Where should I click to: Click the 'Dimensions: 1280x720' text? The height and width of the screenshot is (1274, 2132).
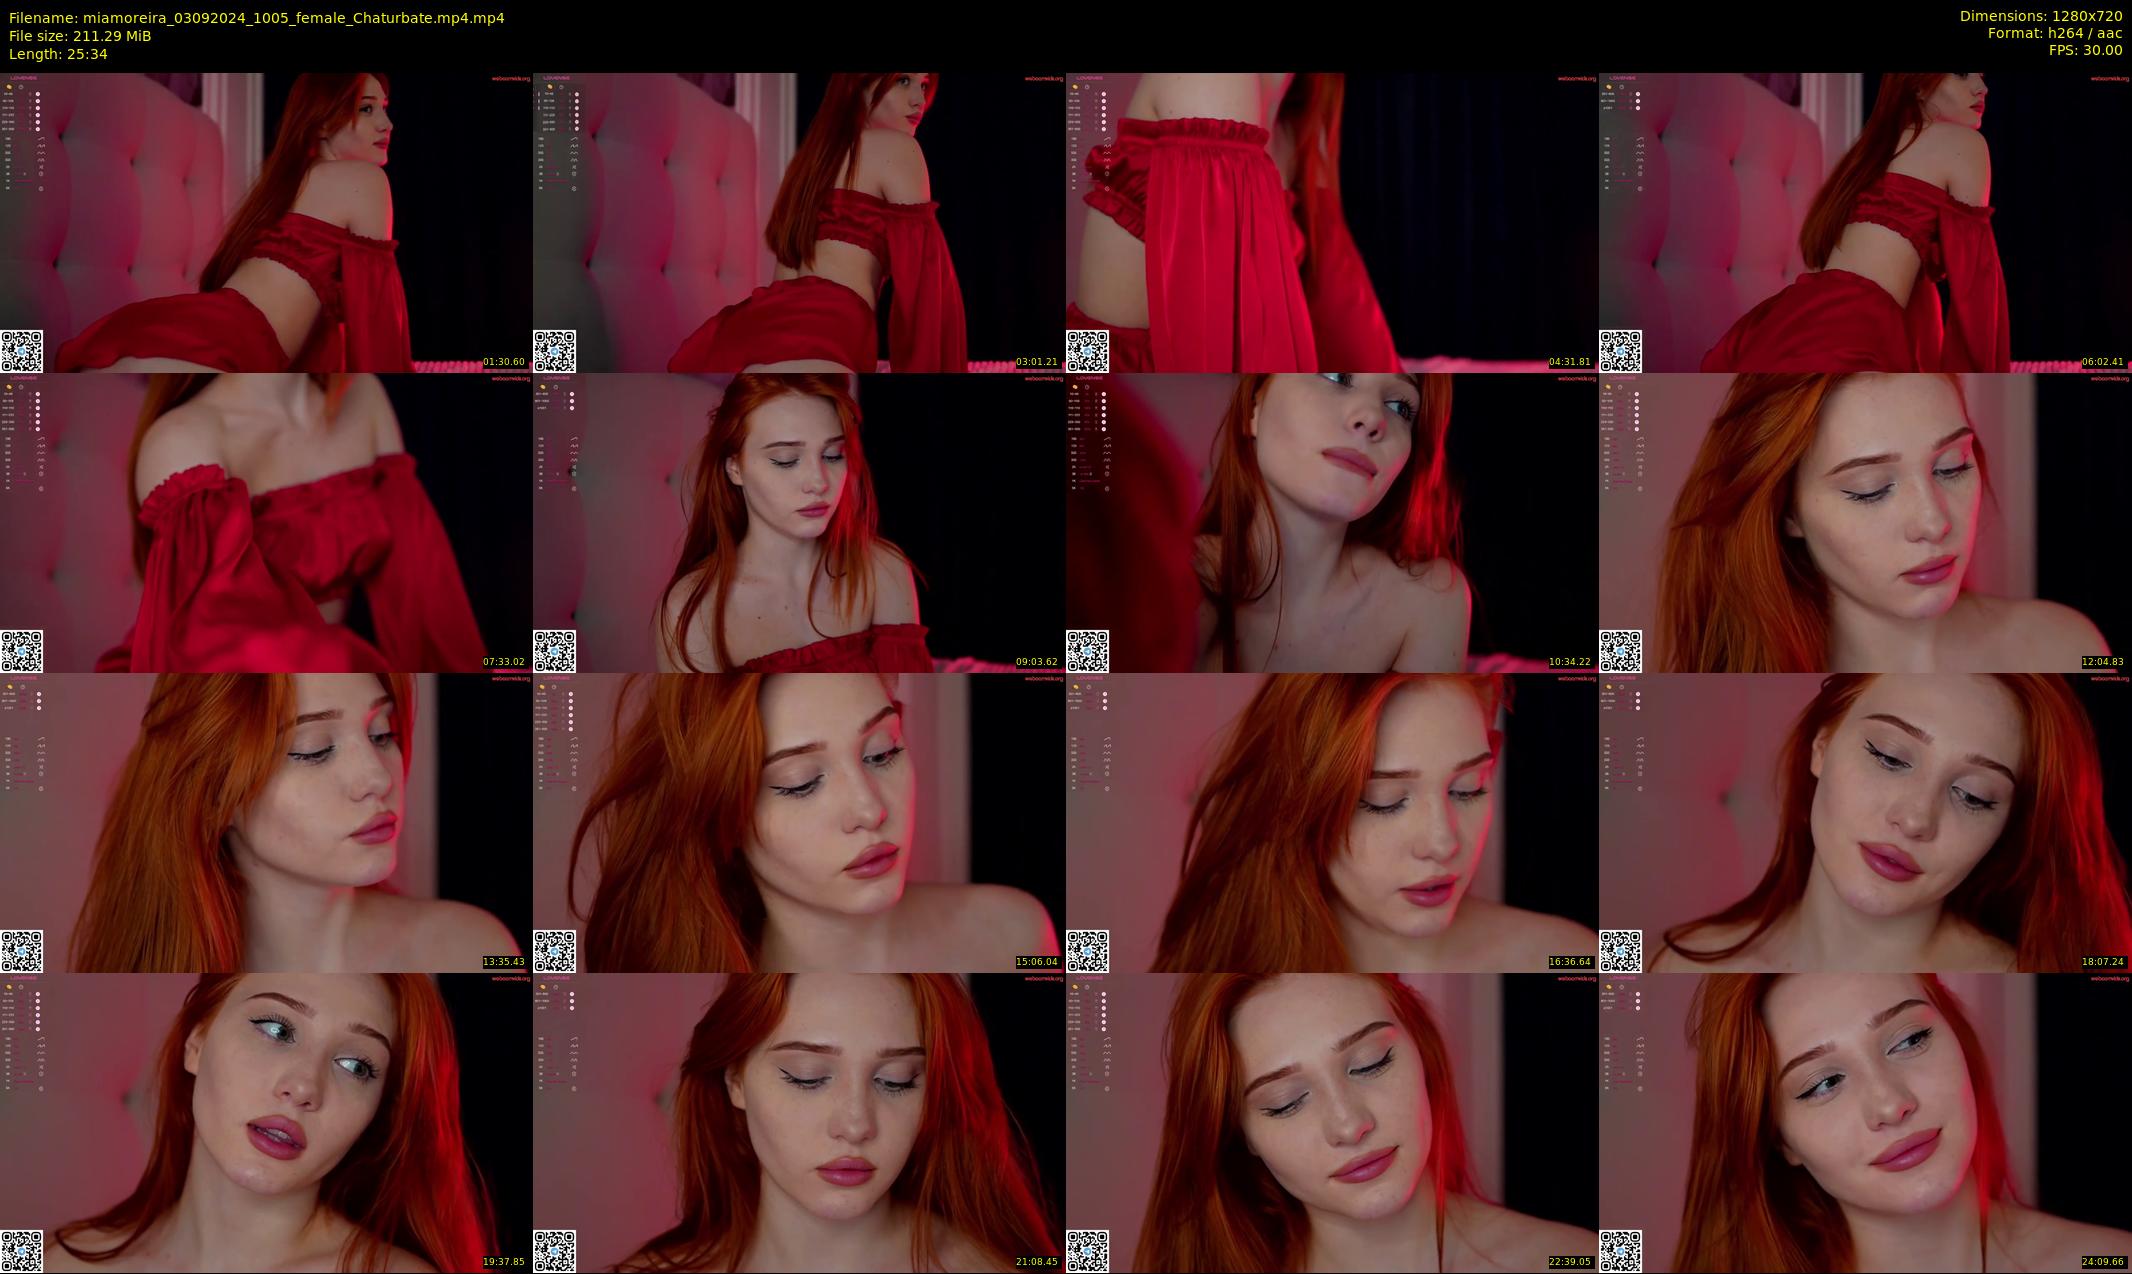[x=2041, y=16]
